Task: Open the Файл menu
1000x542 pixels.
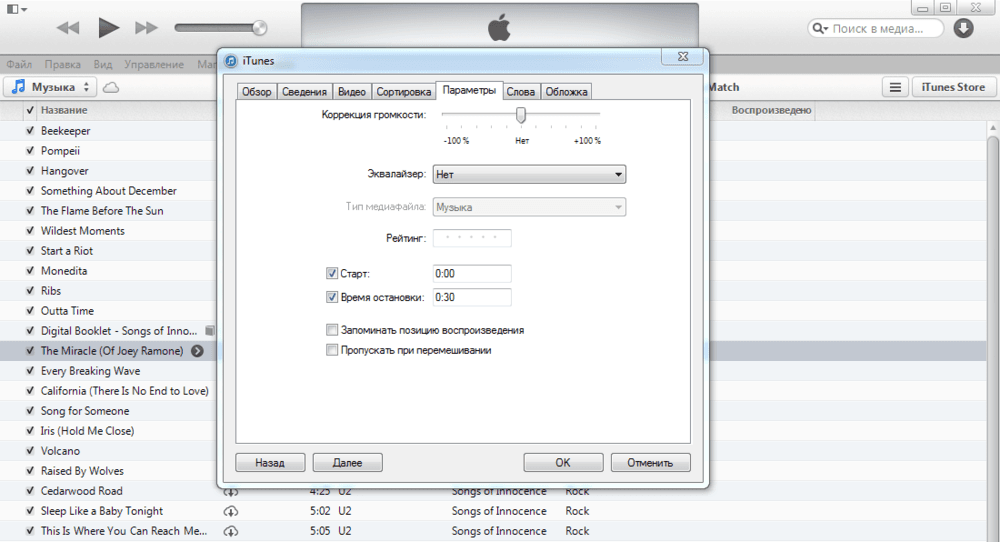Action: coord(19,64)
